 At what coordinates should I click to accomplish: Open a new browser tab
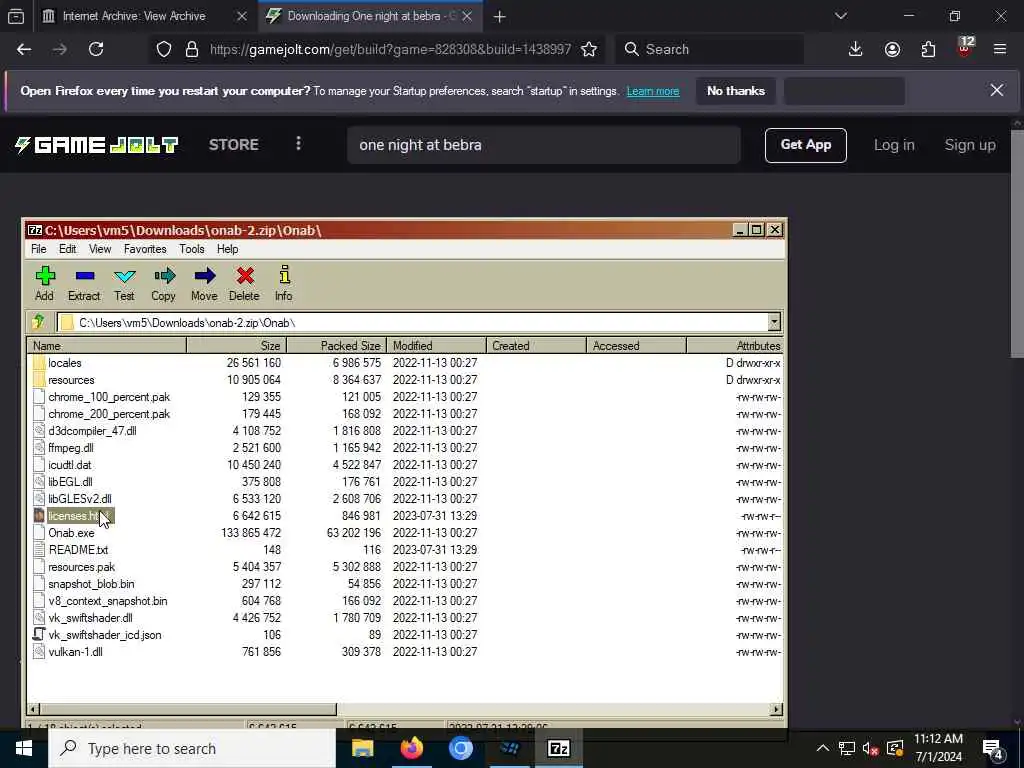click(500, 16)
